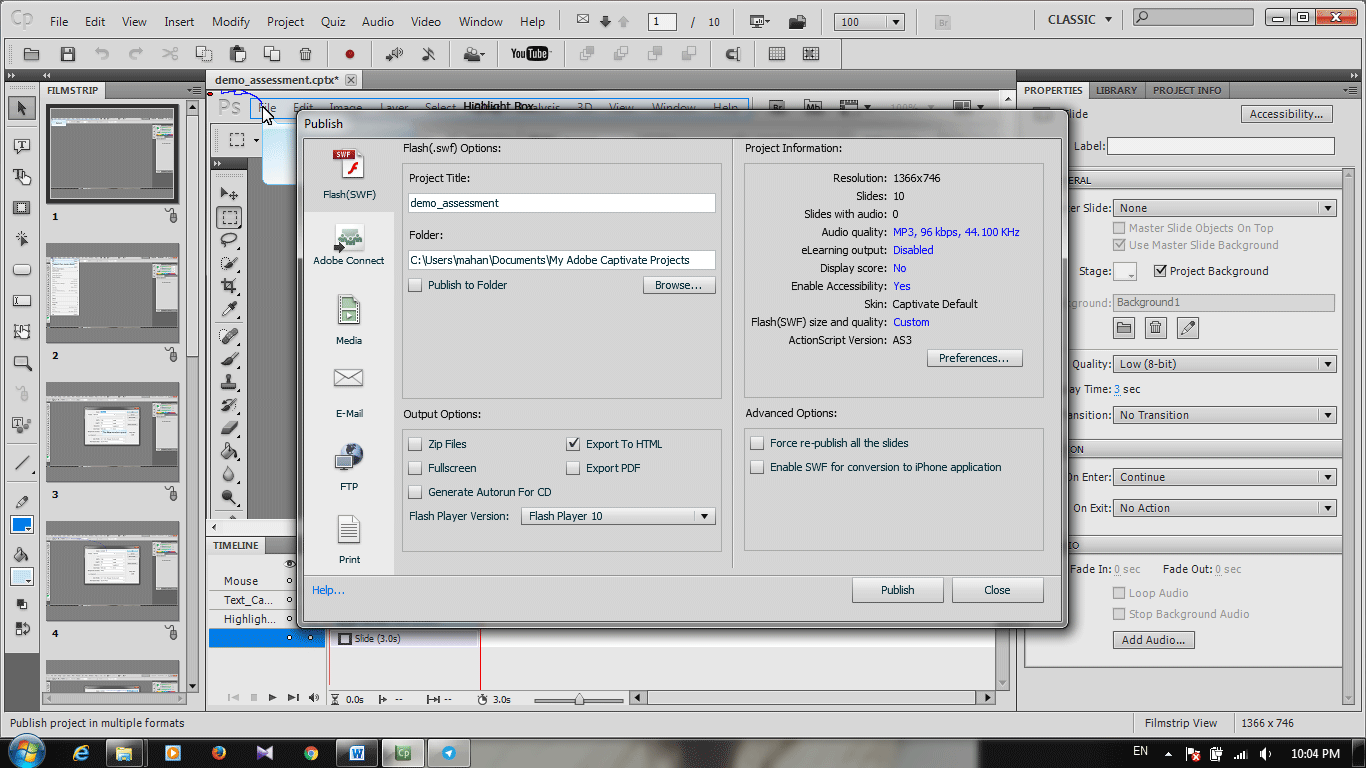
Task: Enable the Export PDF checkbox
Action: pyautogui.click(x=573, y=468)
